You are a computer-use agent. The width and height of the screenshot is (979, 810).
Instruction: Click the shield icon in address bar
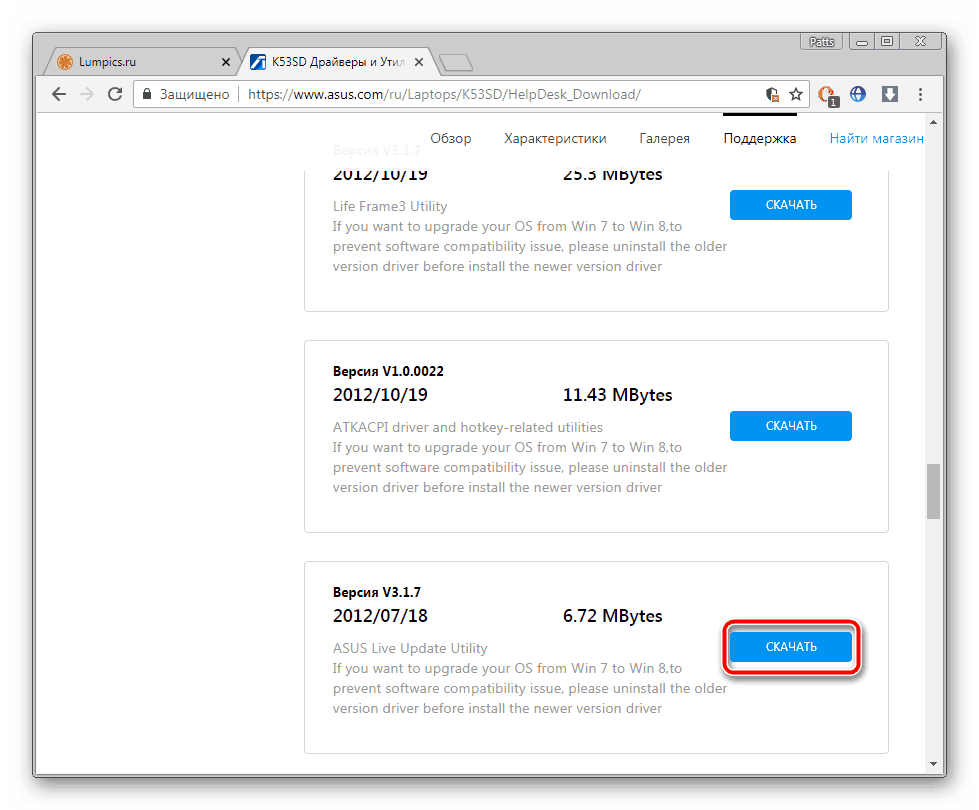772,94
